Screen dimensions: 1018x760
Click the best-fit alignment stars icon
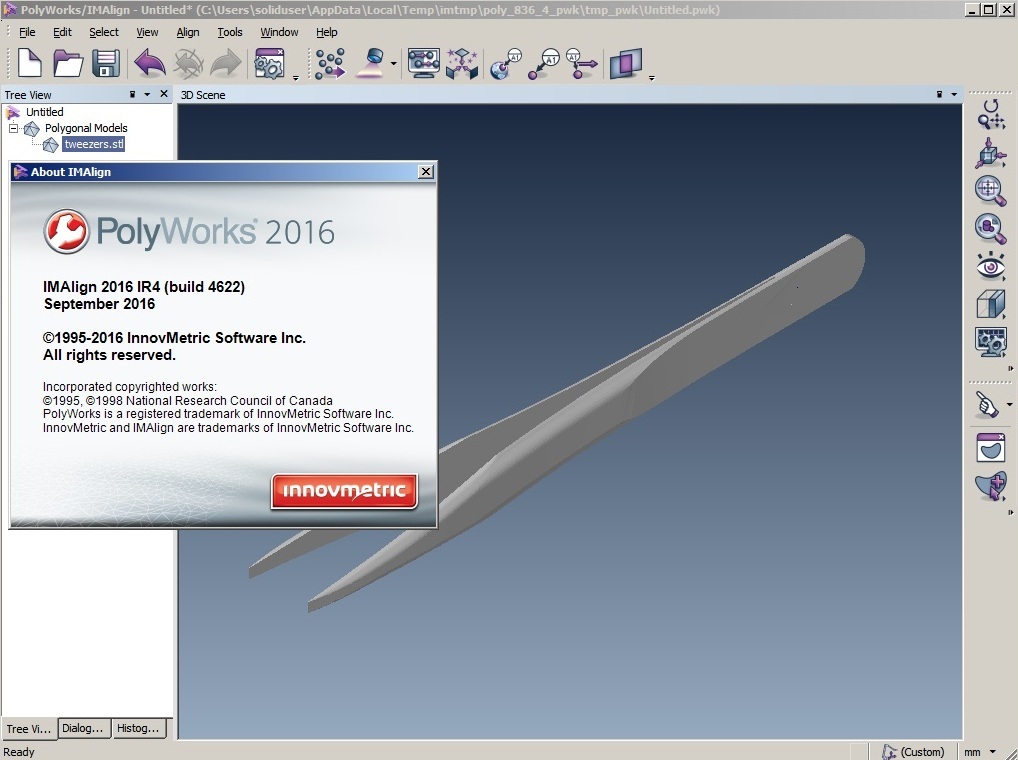point(462,64)
